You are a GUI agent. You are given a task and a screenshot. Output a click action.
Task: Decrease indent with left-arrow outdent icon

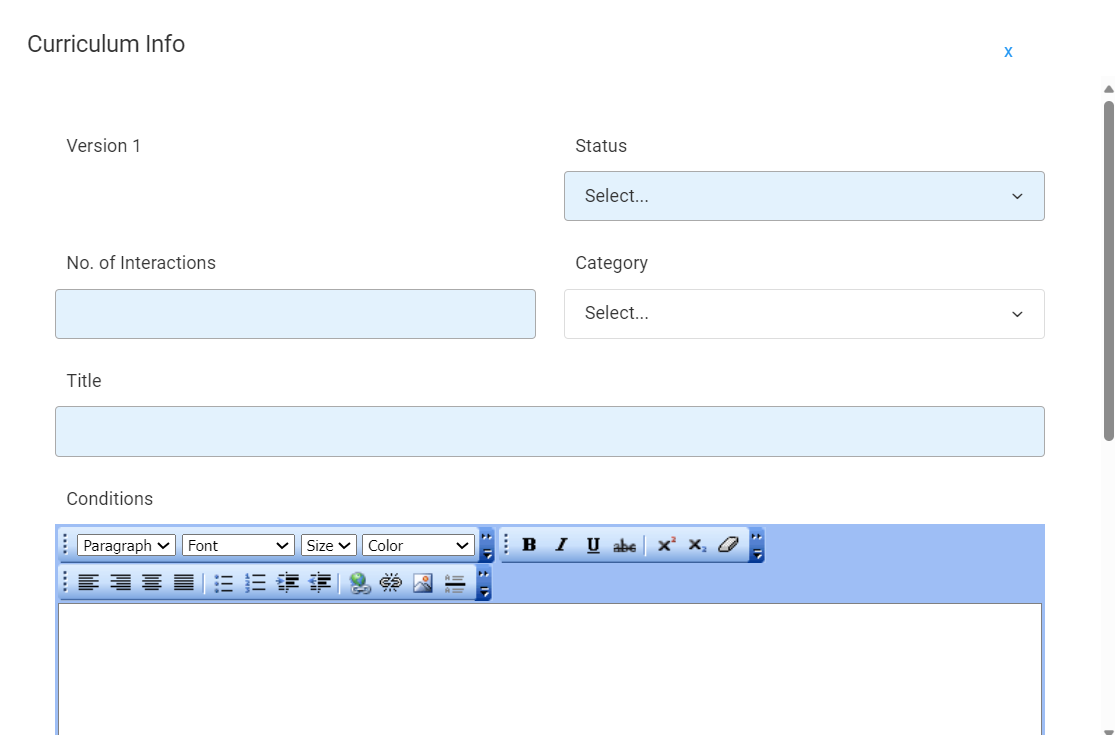[x=319, y=583]
